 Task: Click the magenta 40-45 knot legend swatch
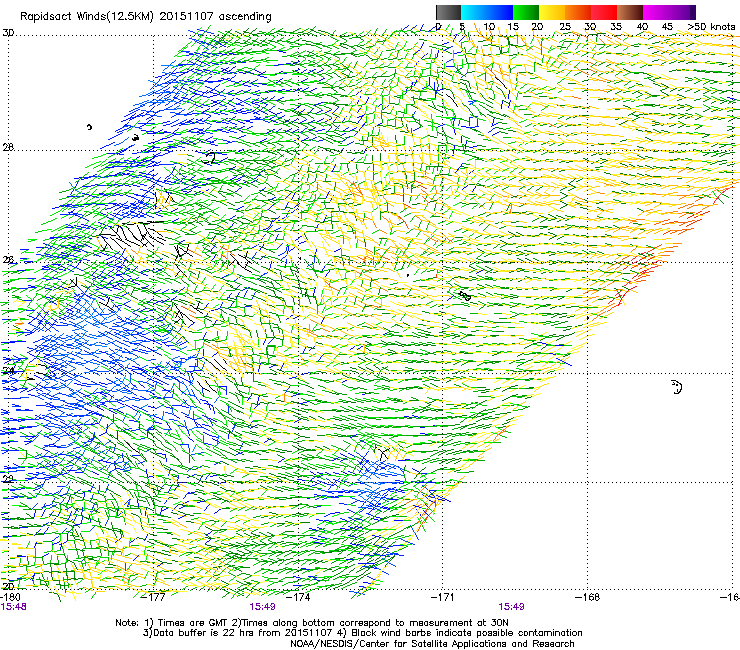[x=656, y=12]
